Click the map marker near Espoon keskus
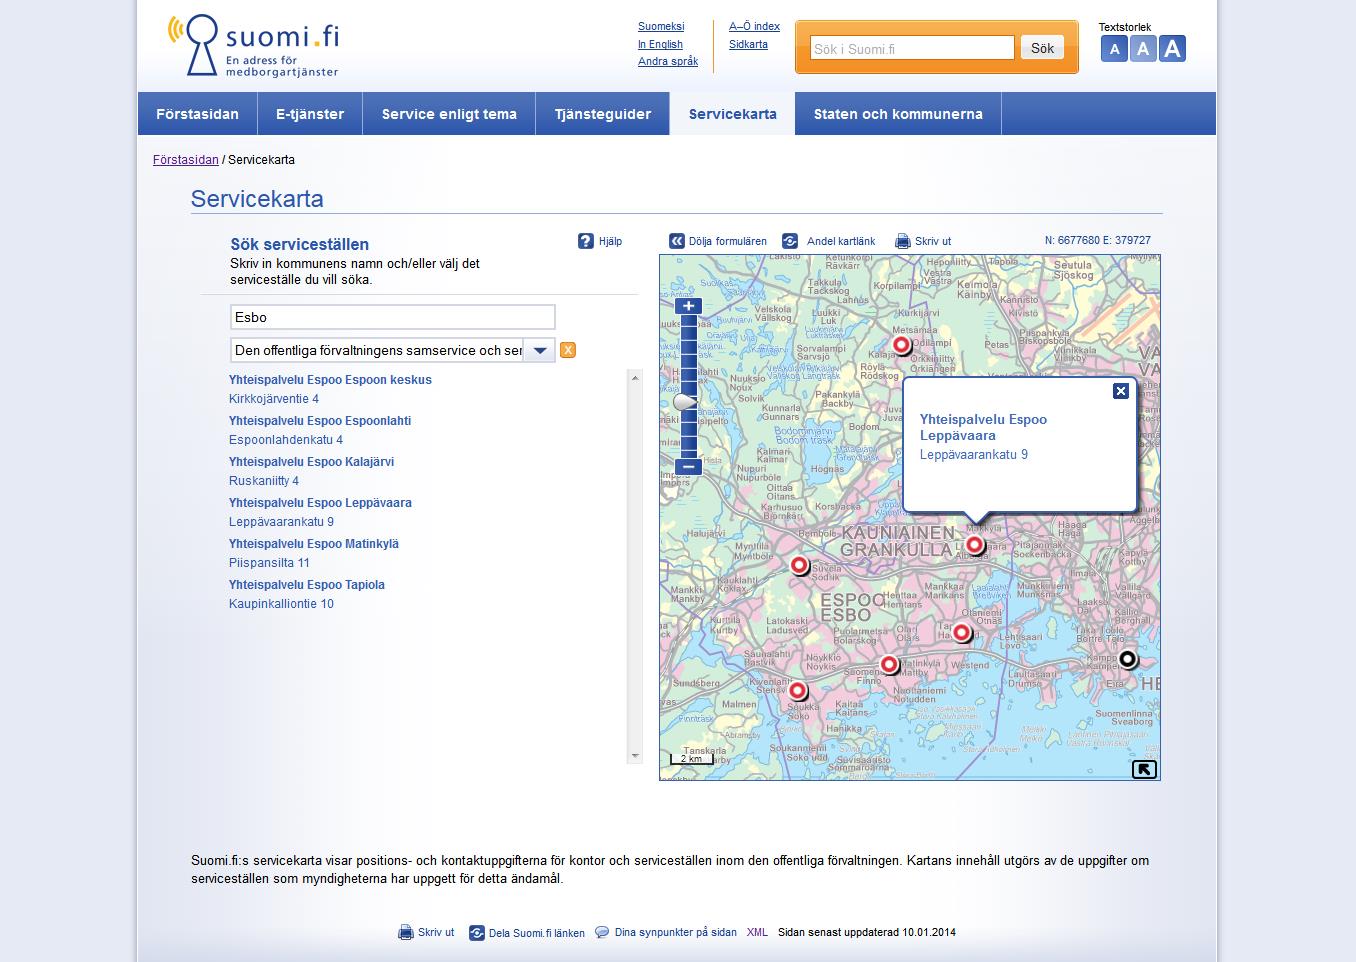Image resolution: width=1356 pixels, height=962 pixels. 799,566
